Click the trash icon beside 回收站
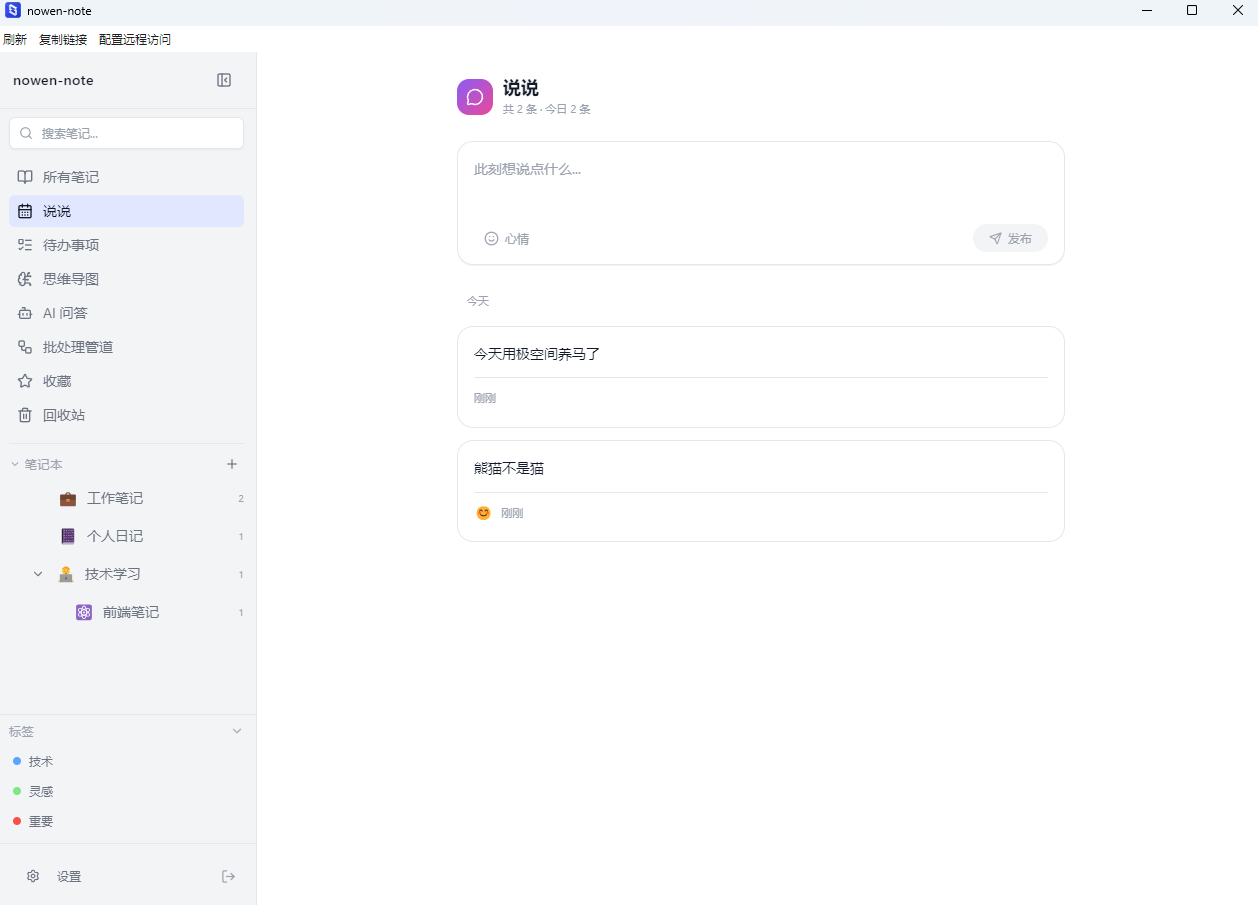The width and height of the screenshot is (1258, 905). click(25, 415)
